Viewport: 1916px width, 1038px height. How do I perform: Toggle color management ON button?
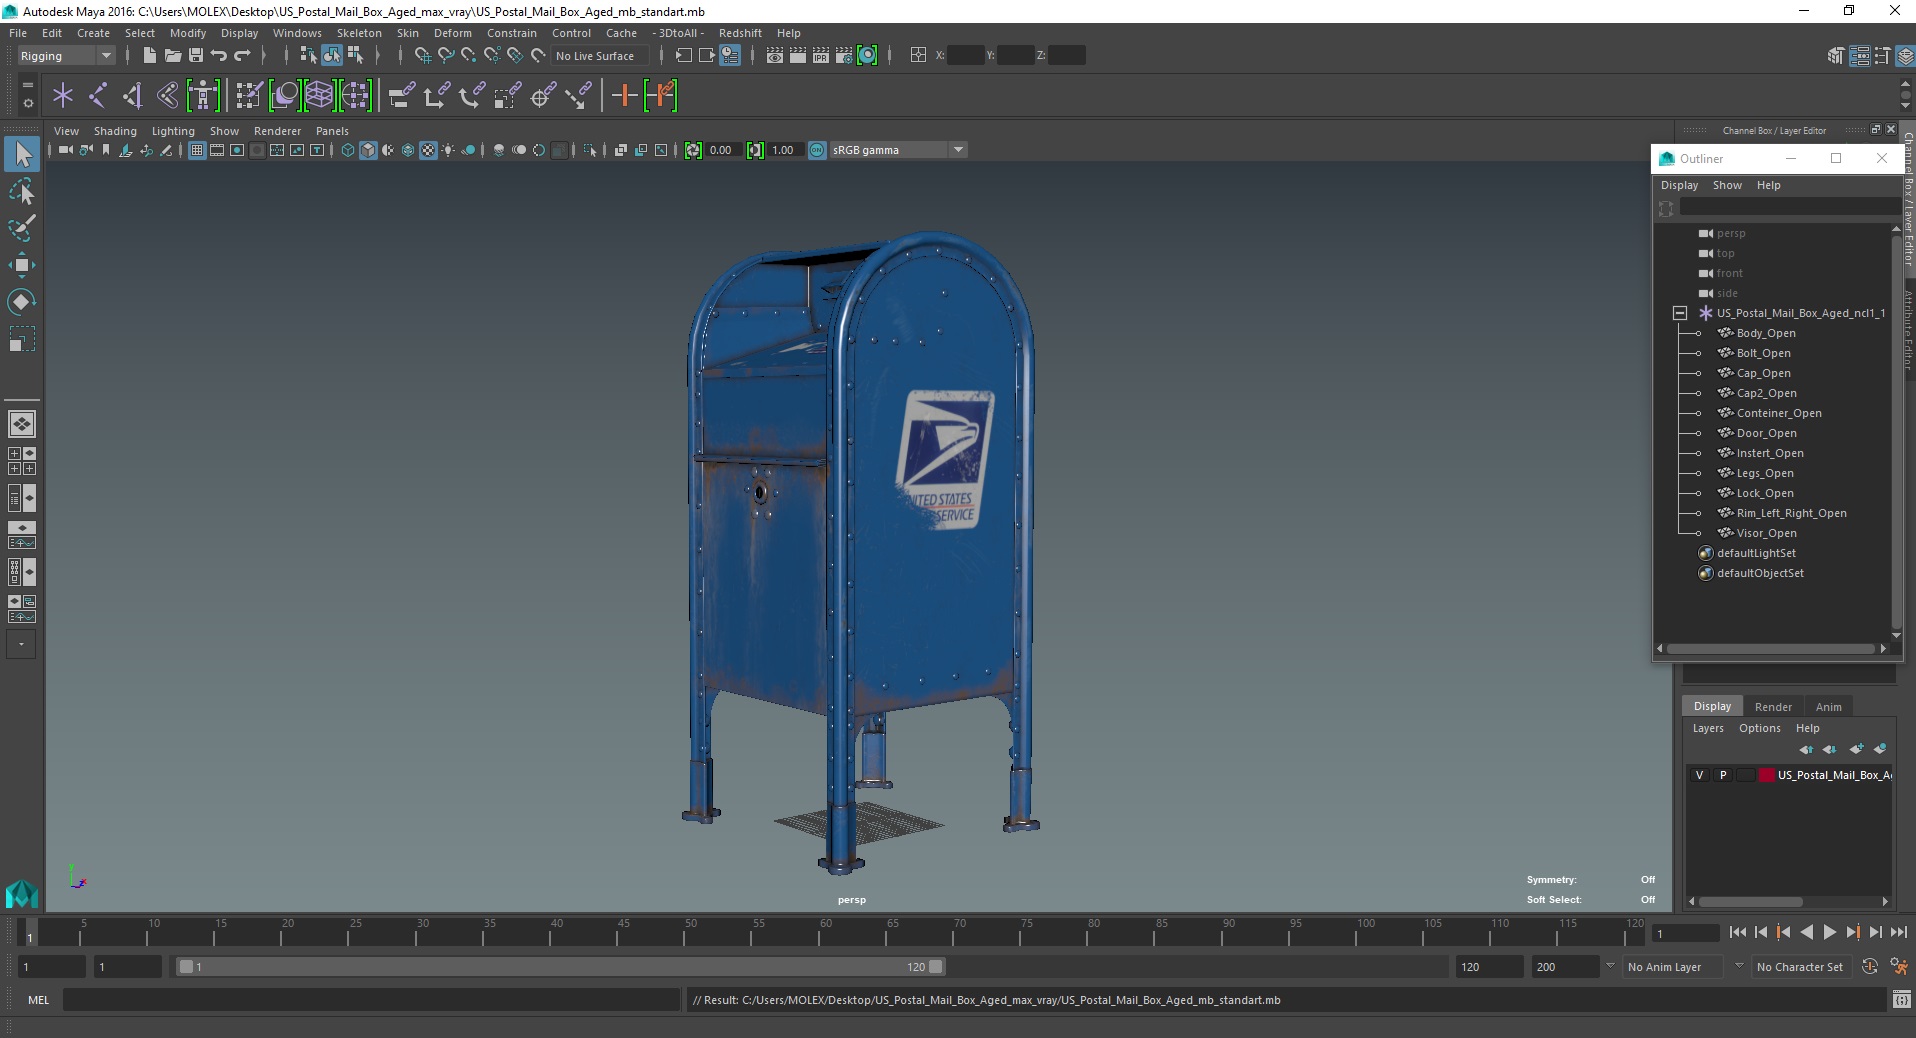817,150
